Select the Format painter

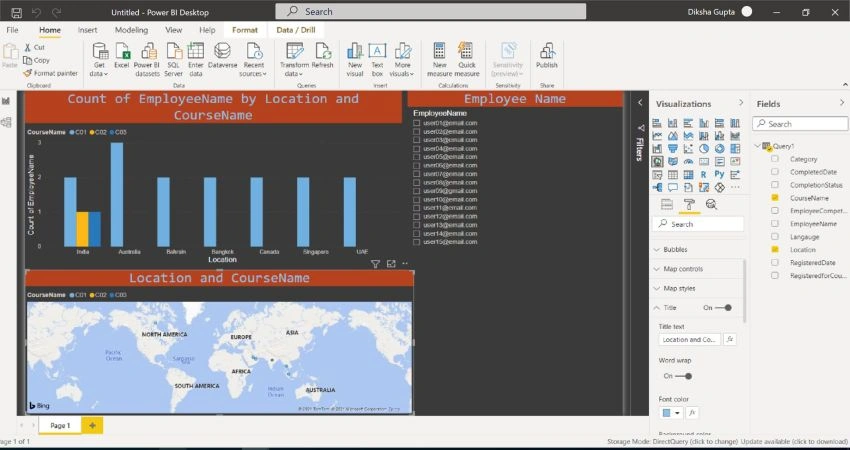pos(50,73)
